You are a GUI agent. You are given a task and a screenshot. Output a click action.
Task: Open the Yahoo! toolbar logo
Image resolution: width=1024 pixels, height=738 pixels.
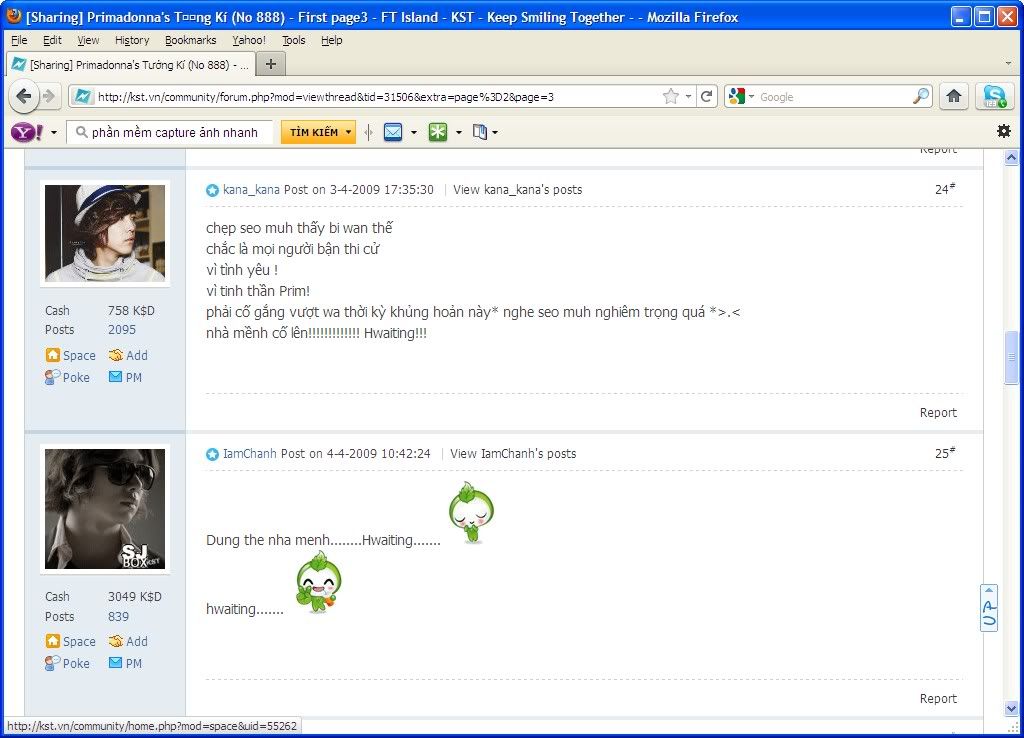point(26,133)
